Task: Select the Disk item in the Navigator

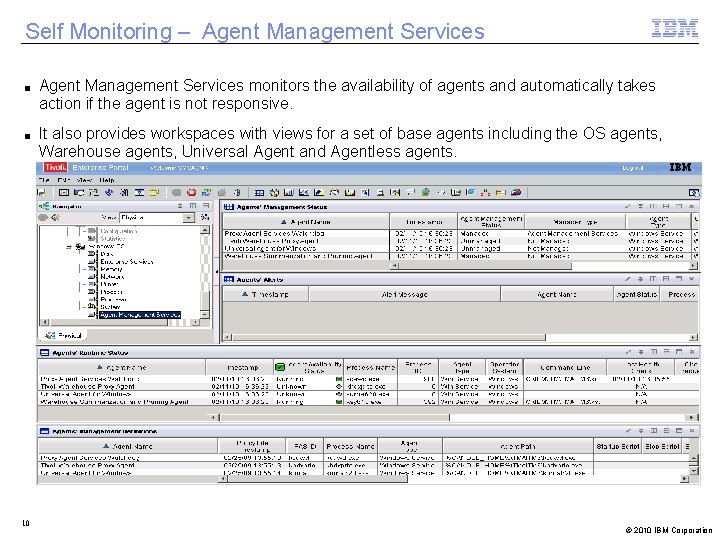Action: point(107,254)
